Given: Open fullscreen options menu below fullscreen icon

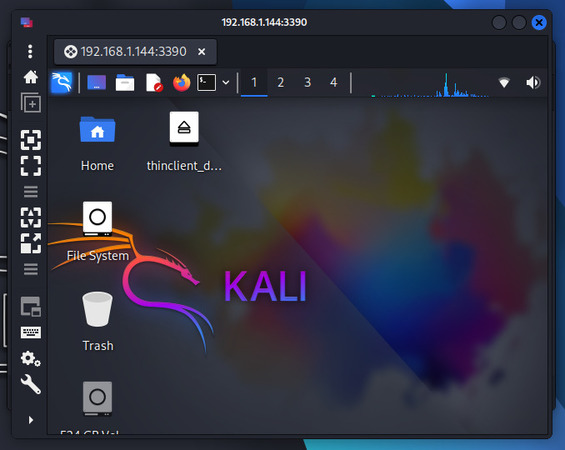Looking at the screenshot, I should point(31,192).
